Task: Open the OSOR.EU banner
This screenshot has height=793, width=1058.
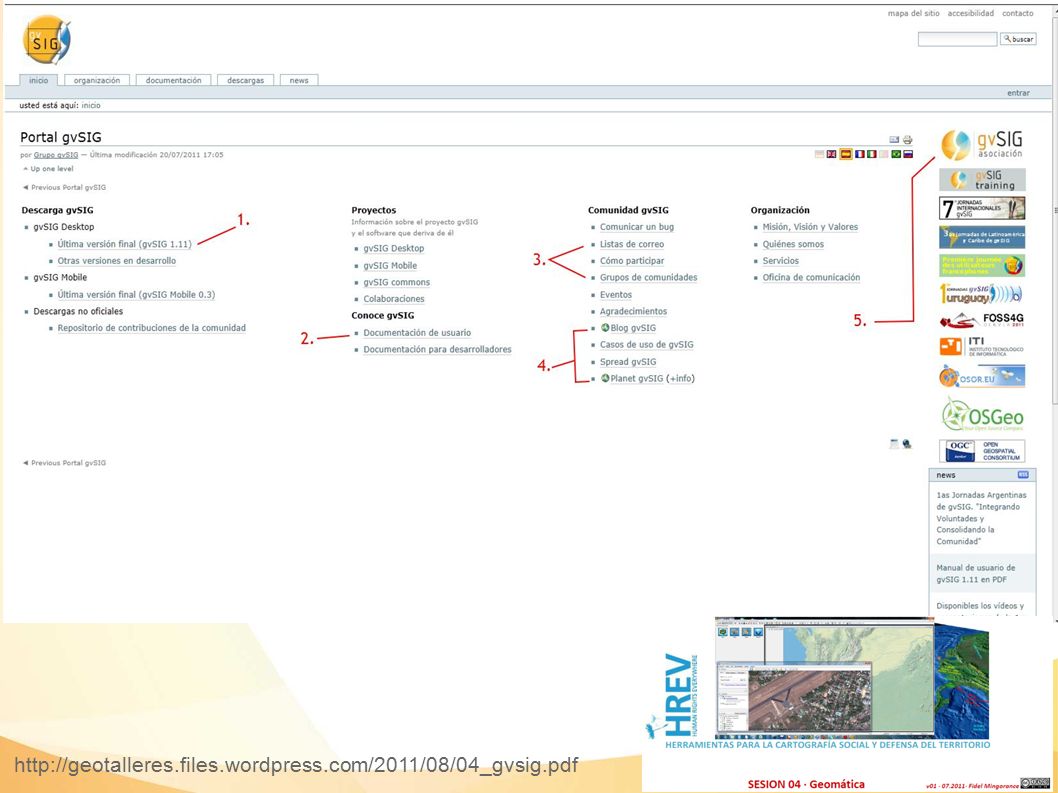Action: pos(982,377)
